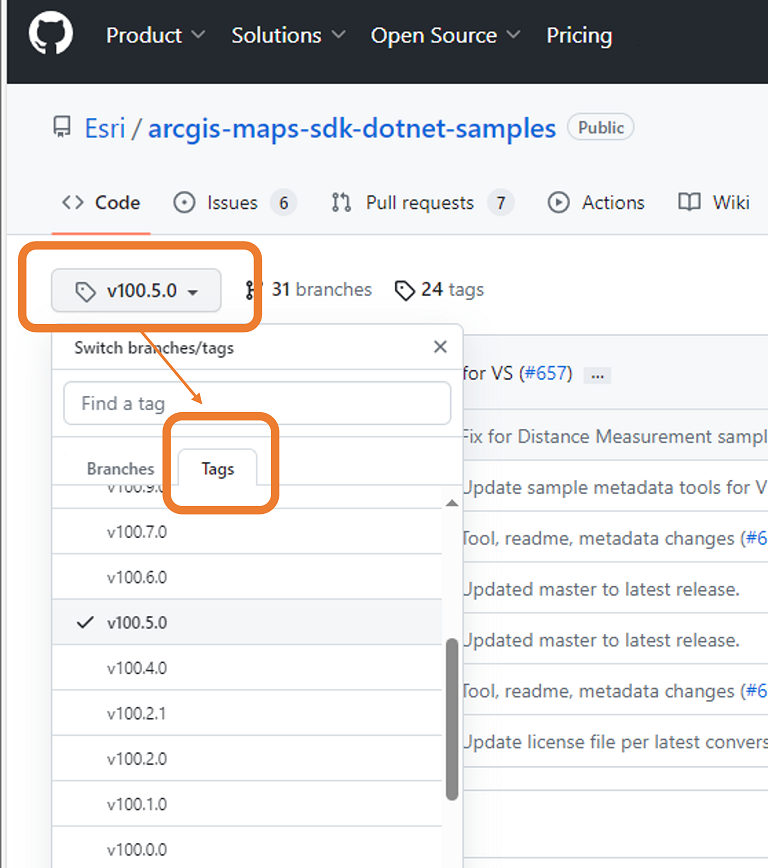Focus the Find a tag field
This screenshot has height=868, width=768.
257,403
